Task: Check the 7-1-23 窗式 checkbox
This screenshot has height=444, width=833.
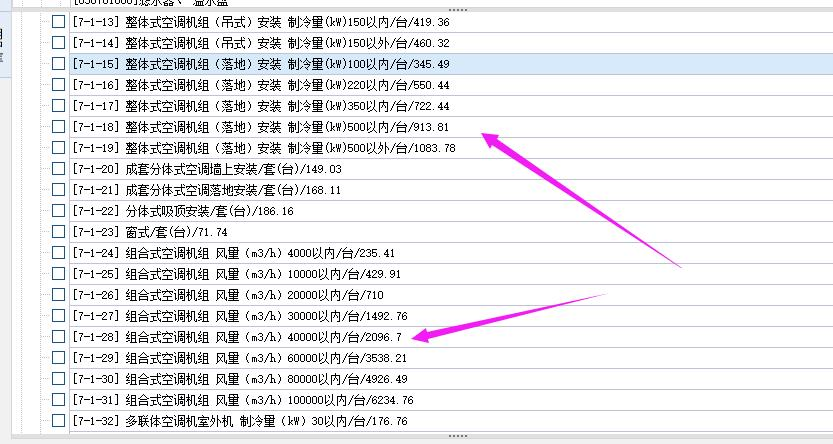Action: point(58,232)
